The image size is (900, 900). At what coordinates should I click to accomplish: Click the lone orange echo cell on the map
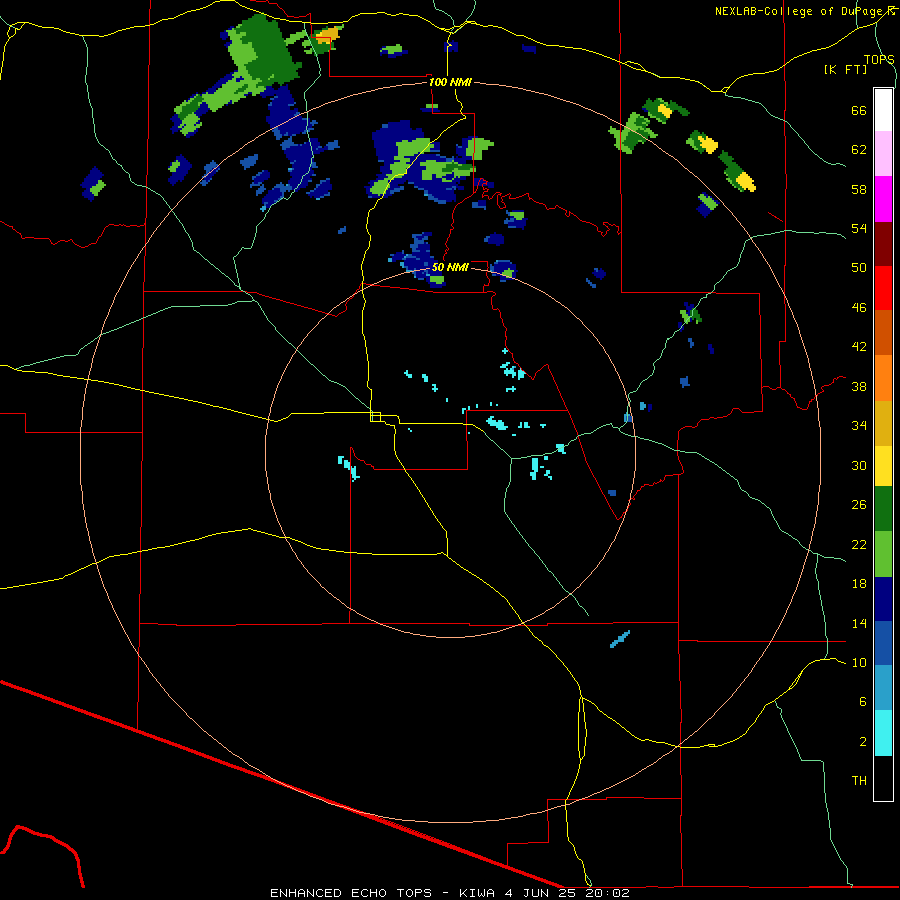click(328, 36)
